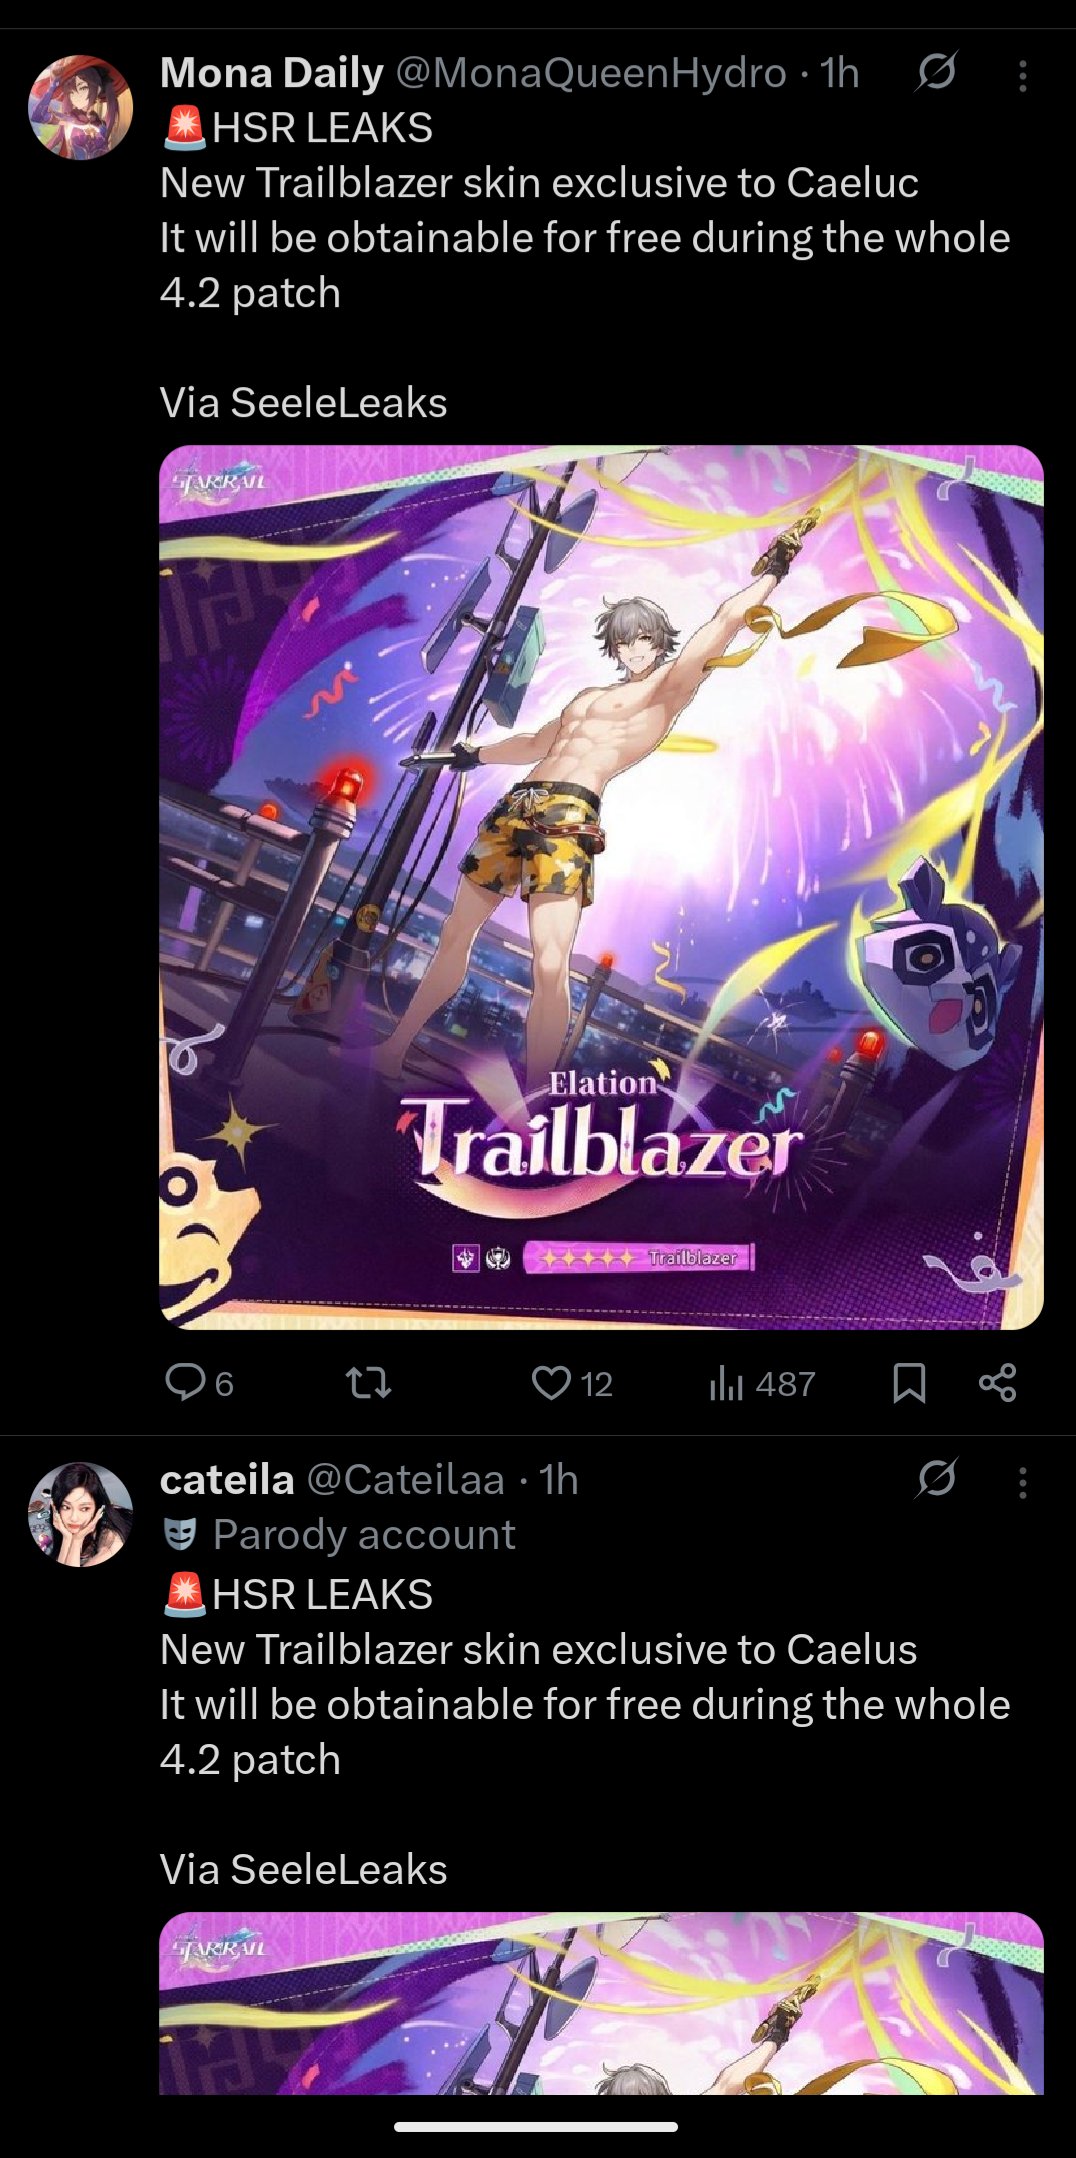Open replies on Mona Daily's post
Image resolution: width=1076 pixels, height=2158 pixels.
[x=198, y=1383]
